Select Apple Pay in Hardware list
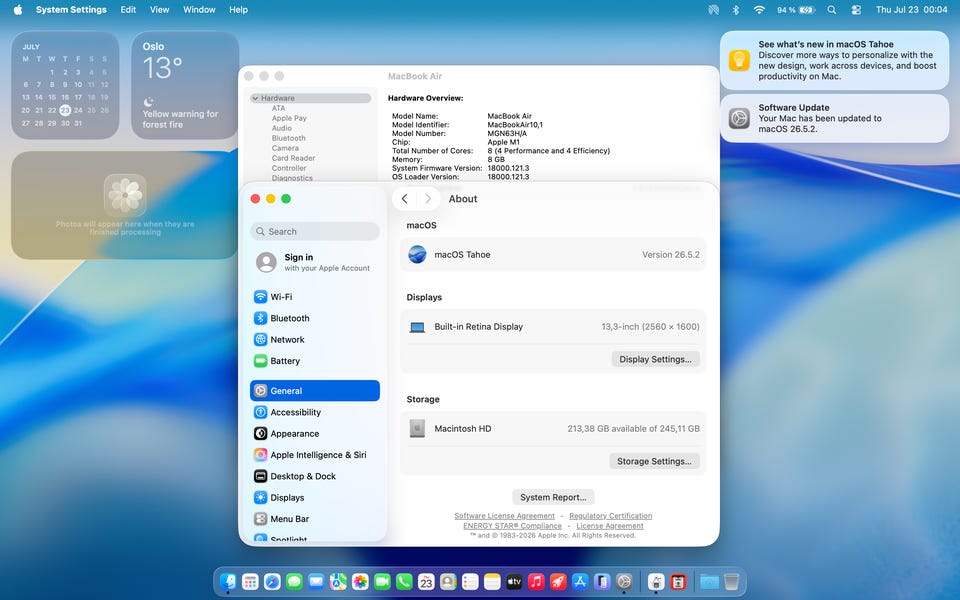Image resolution: width=960 pixels, height=600 pixels. (289, 118)
